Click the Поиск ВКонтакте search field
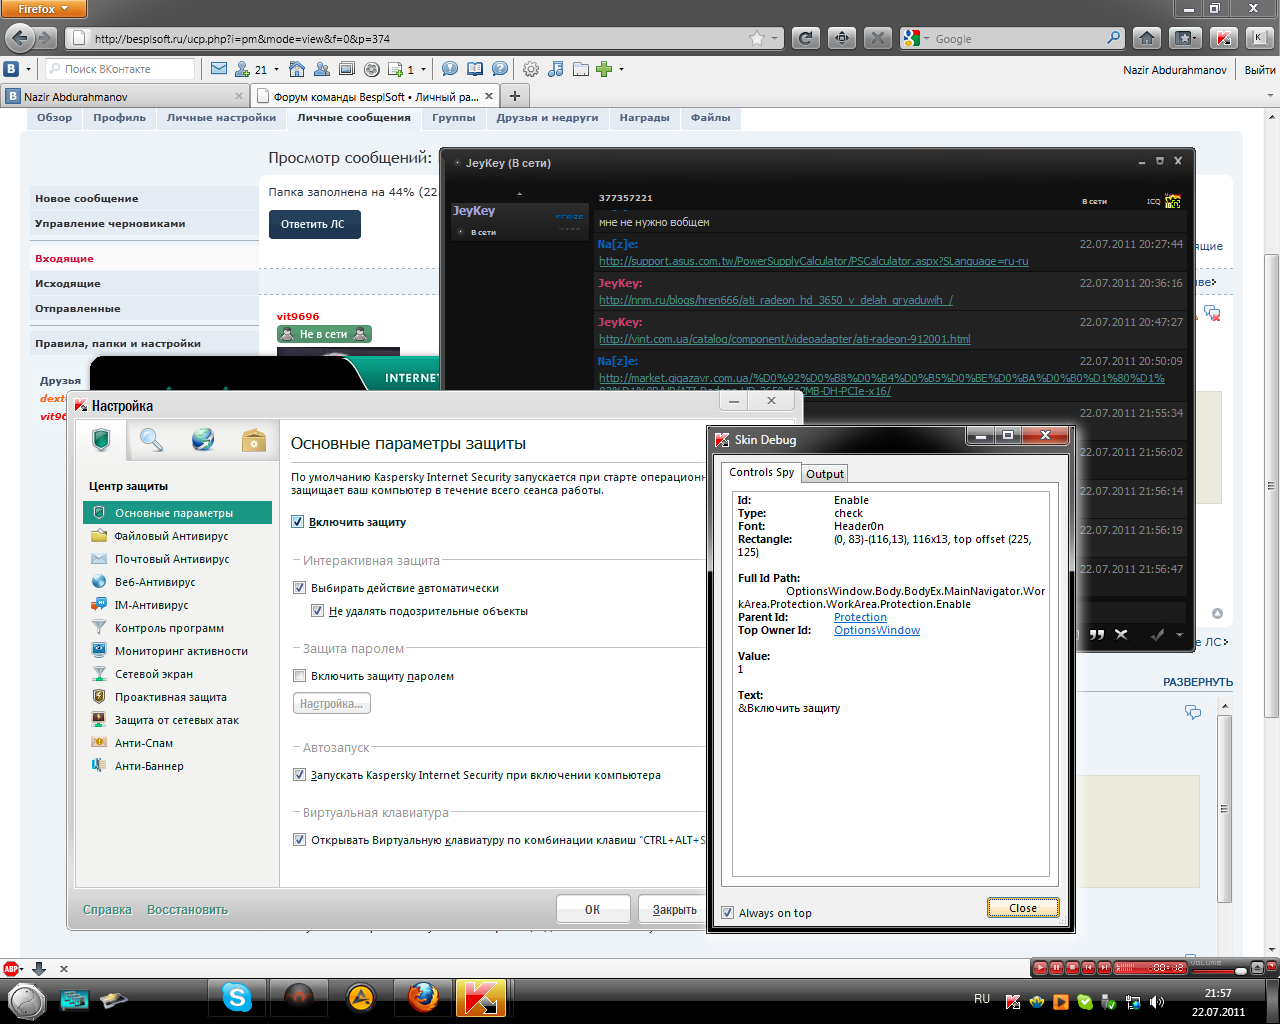The height and width of the screenshot is (1024, 1280). tap(120, 69)
